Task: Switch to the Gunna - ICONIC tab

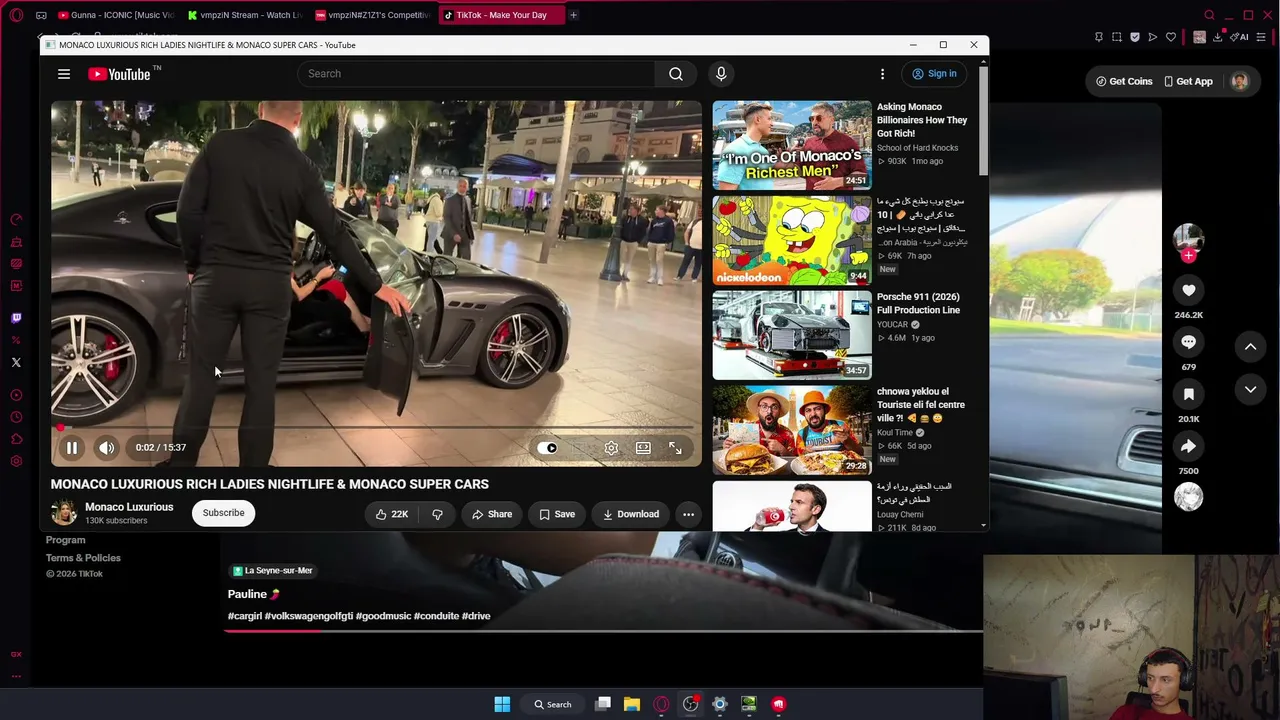Action: (115, 15)
